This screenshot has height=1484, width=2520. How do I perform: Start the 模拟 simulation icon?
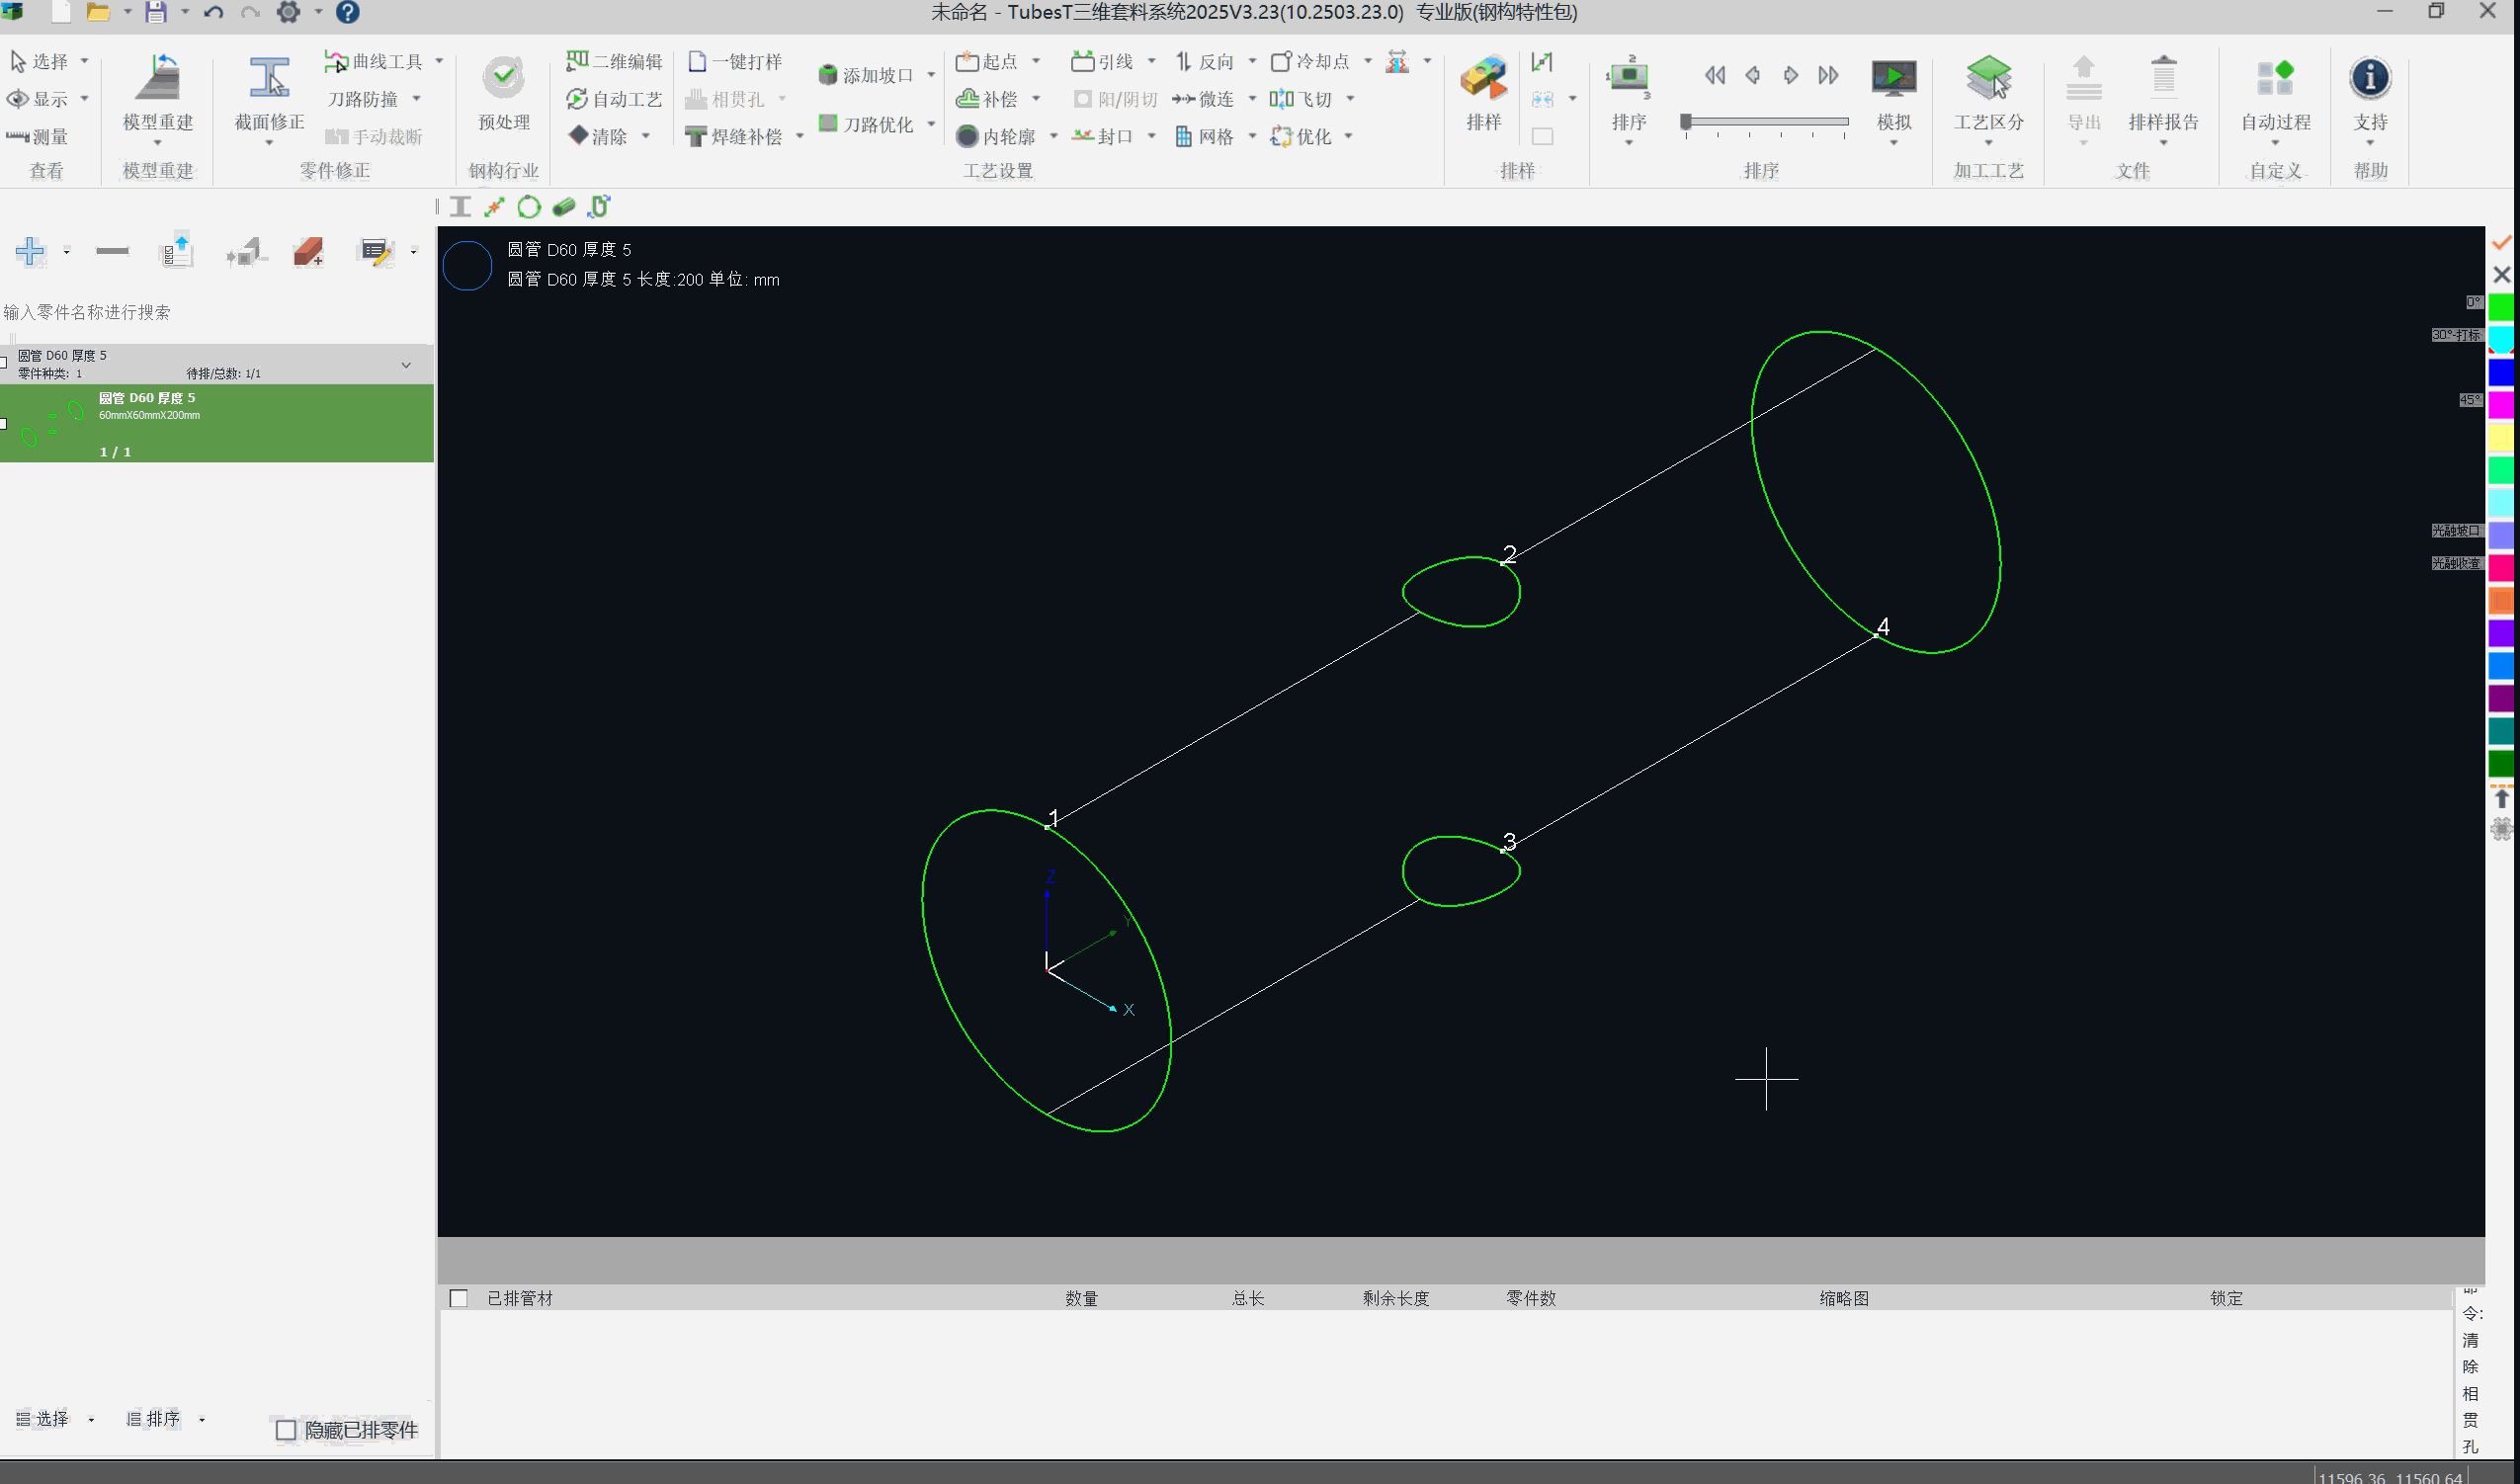tap(1892, 78)
